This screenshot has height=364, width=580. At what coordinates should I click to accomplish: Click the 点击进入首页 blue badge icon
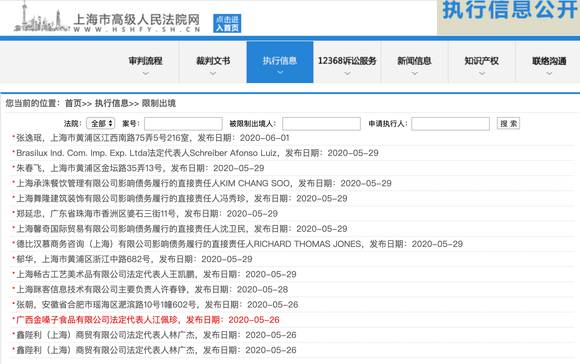coord(227,23)
